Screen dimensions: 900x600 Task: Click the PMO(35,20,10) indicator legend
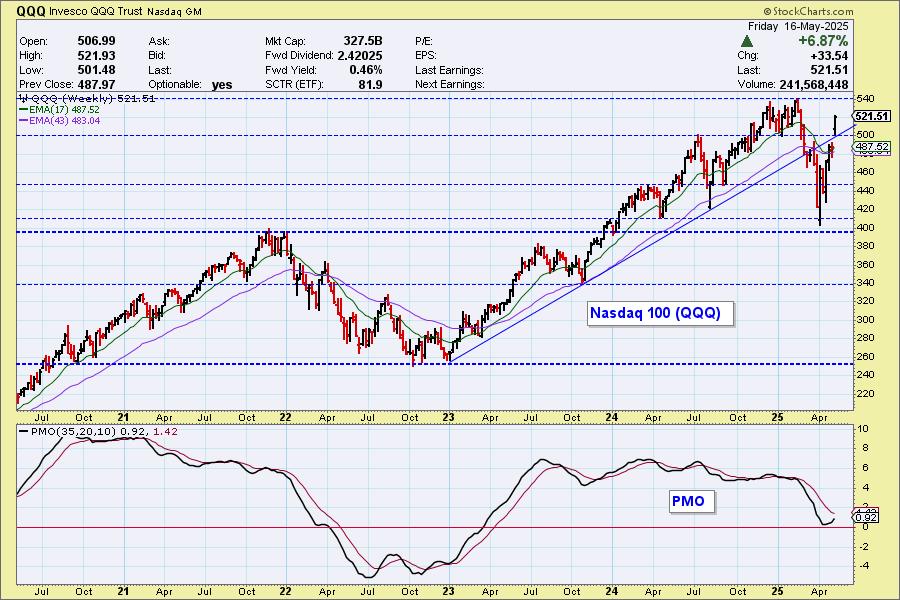point(98,432)
